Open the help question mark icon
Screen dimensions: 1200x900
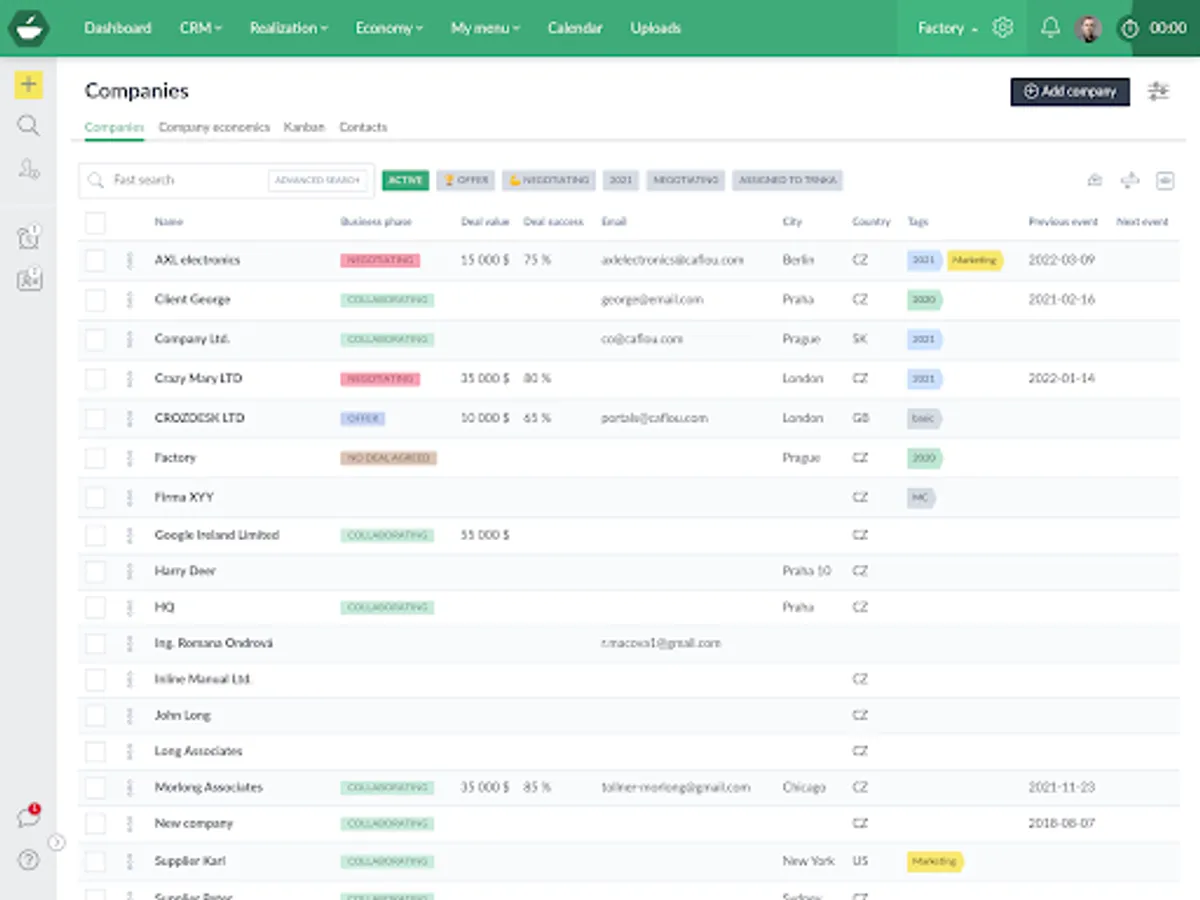(28, 859)
